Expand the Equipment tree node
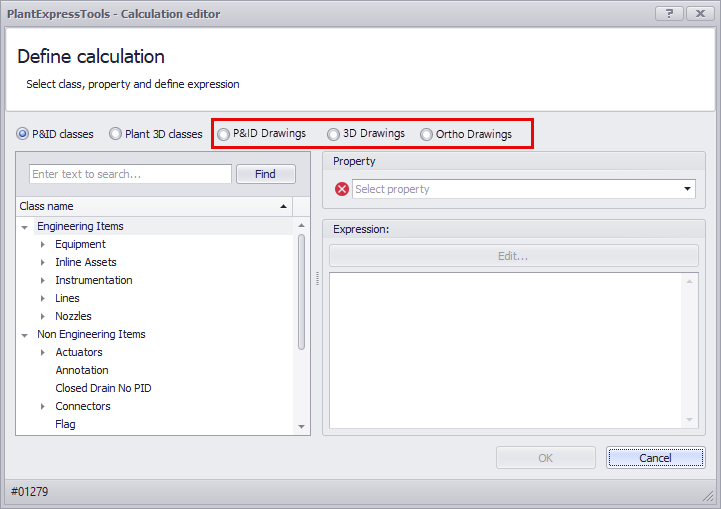 [x=43, y=244]
